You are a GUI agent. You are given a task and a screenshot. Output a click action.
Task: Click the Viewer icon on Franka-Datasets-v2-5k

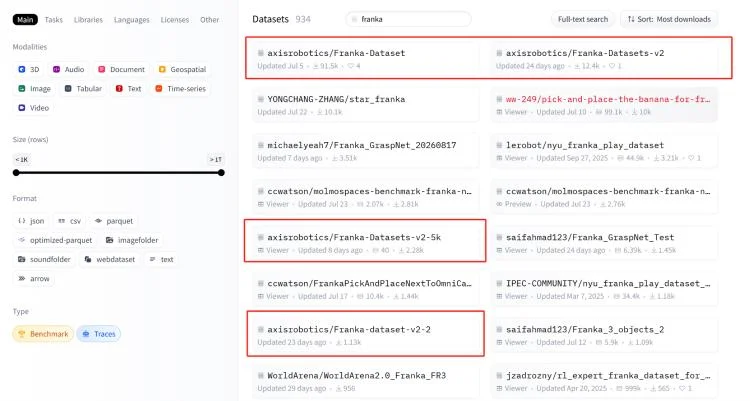point(261,250)
